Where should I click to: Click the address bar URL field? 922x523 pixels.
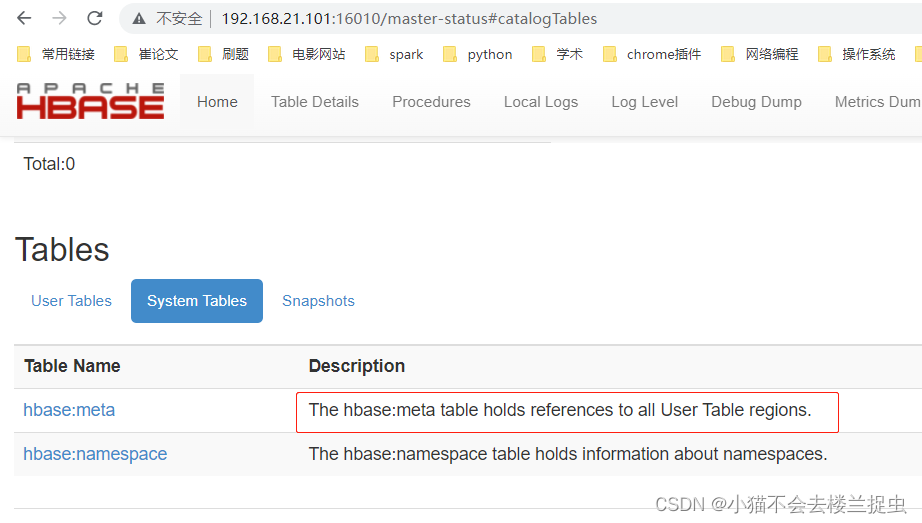click(x=409, y=19)
